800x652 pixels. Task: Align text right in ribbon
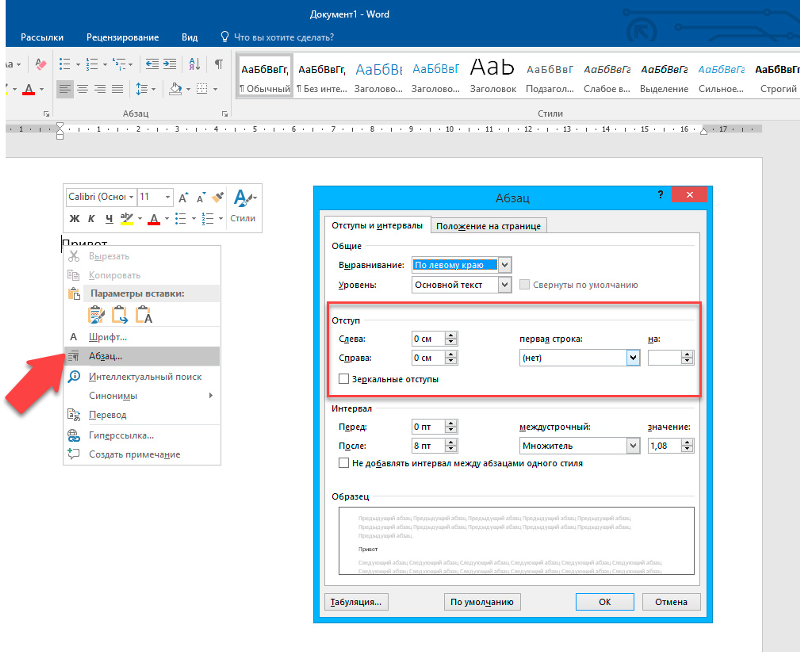[x=100, y=89]
